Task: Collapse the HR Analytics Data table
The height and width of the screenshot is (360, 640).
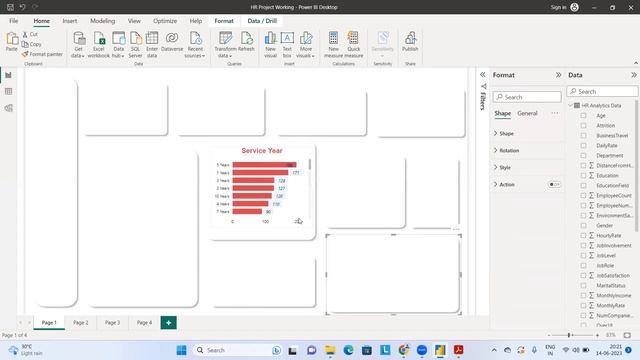Action: point(571,105)
